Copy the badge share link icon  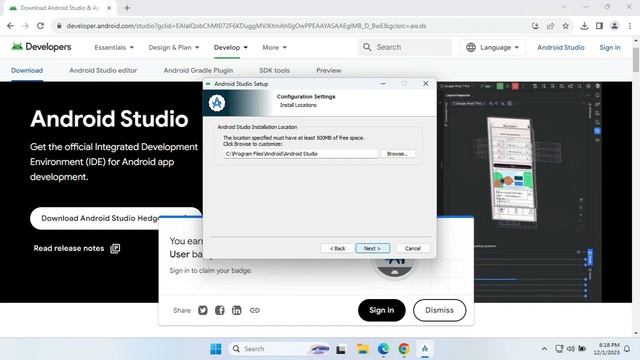[x=255, y=310]
